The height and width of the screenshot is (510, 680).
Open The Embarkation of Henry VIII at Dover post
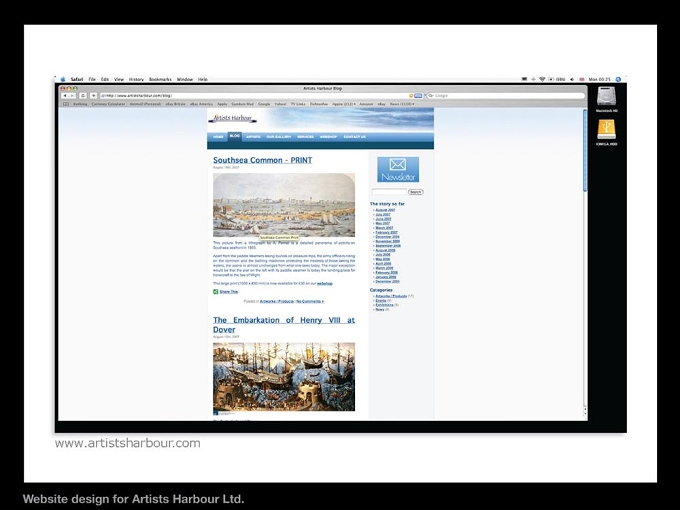(284, 325)
